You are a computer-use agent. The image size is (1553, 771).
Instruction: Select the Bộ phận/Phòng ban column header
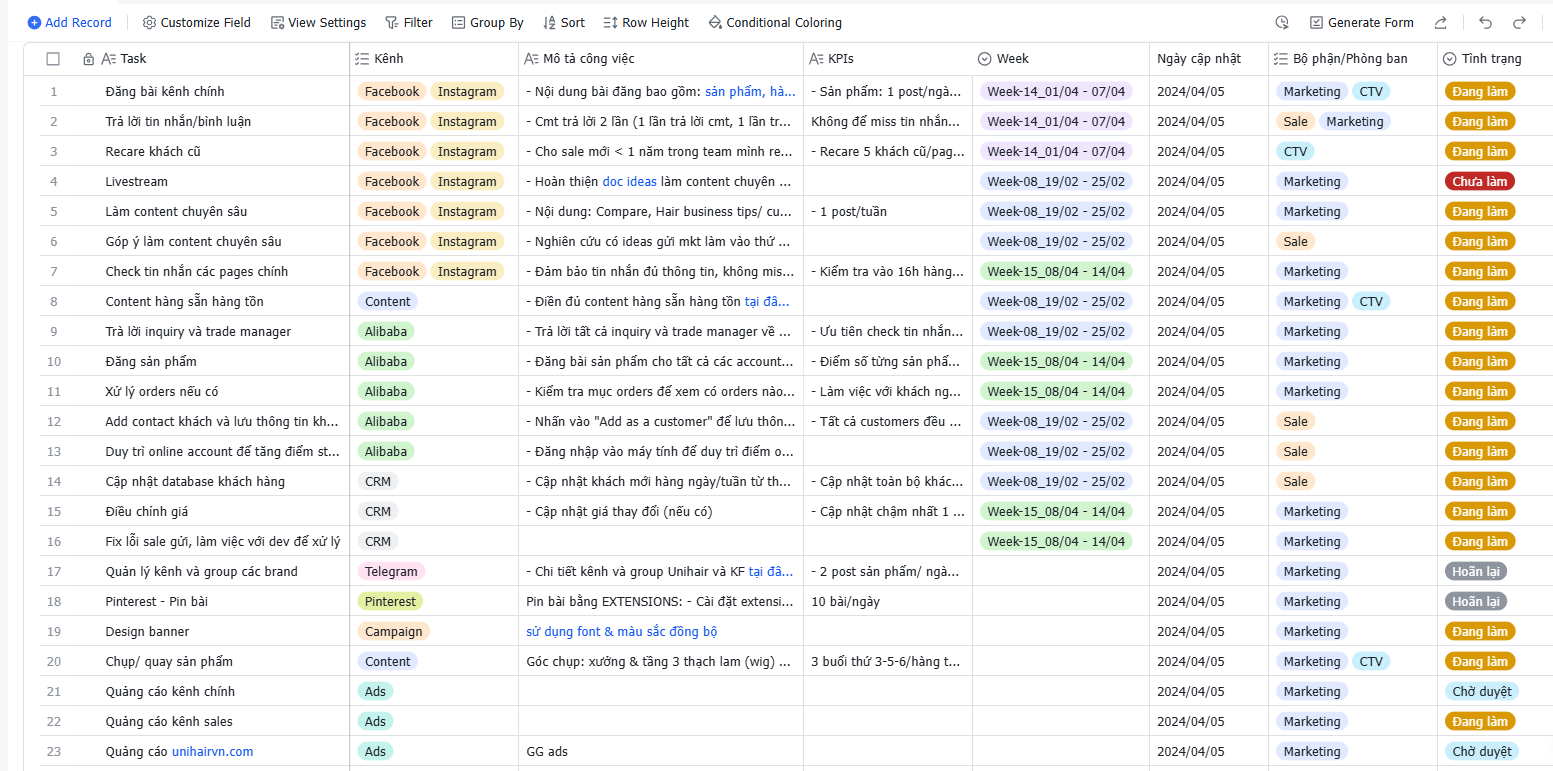coord(1353,59)
